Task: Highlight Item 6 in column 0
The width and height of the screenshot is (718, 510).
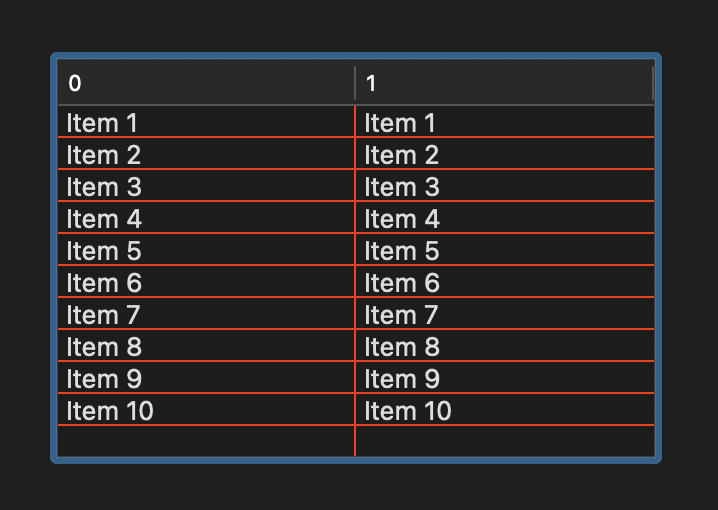Action: (103, 283)
